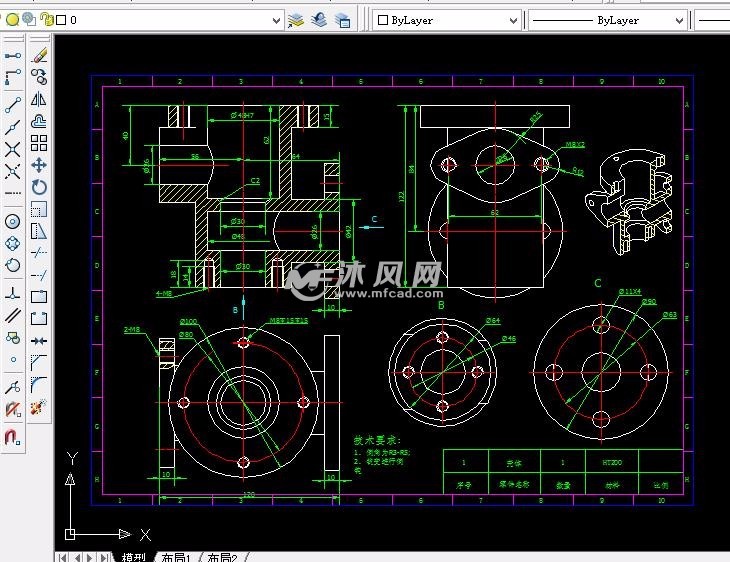730x562 pixels.
Task: Select the Mirror tool
Action: (x=39, y=99)
